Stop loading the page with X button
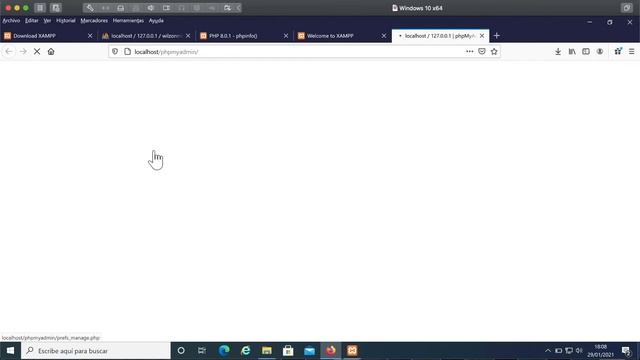 [37, 51]
